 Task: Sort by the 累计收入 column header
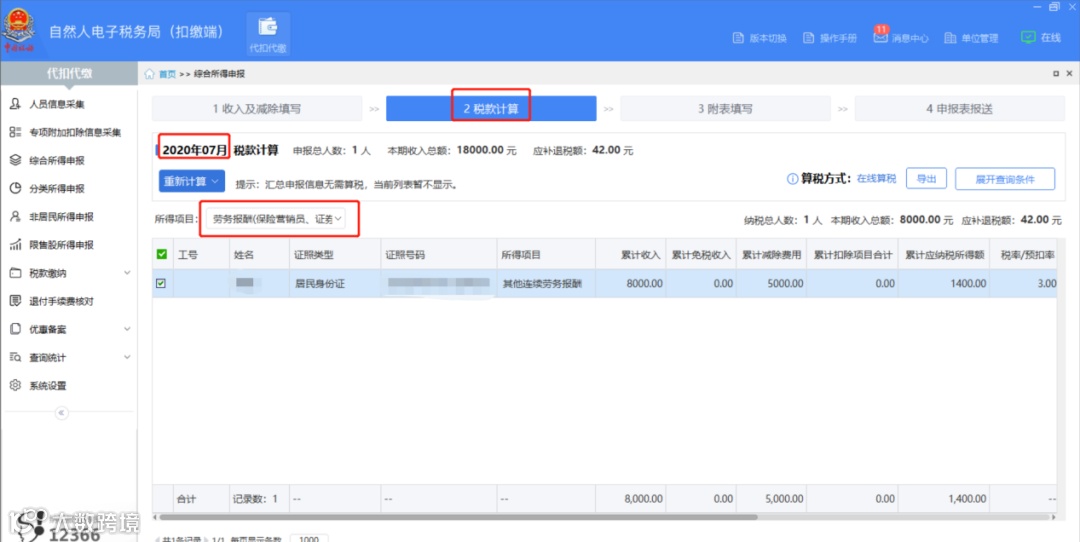pos(630,254)
